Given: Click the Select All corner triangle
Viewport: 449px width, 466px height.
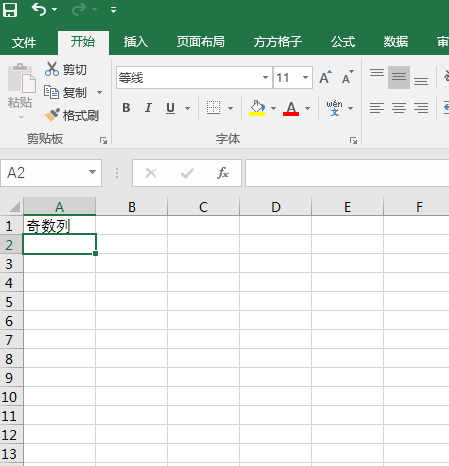Looking at the screenshot, I should (x=15, y=207).
